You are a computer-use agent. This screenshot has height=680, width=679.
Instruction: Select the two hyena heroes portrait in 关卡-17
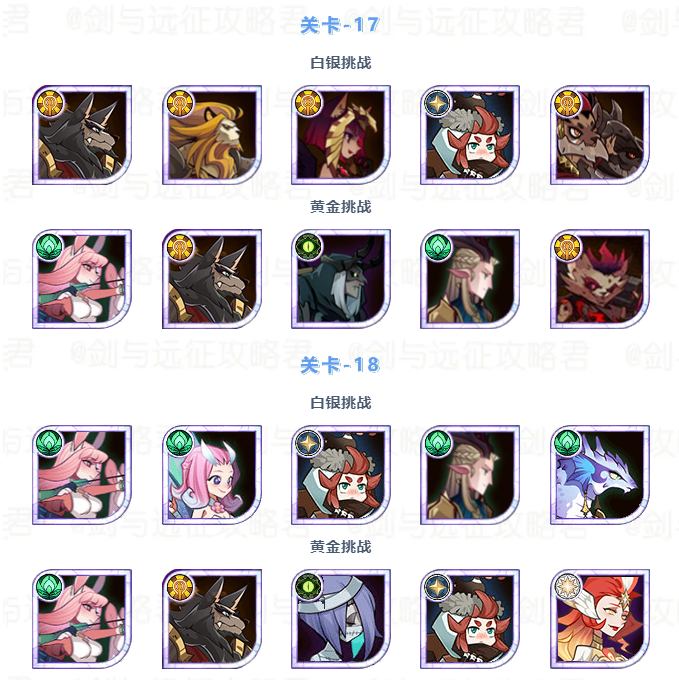(600, 135)
